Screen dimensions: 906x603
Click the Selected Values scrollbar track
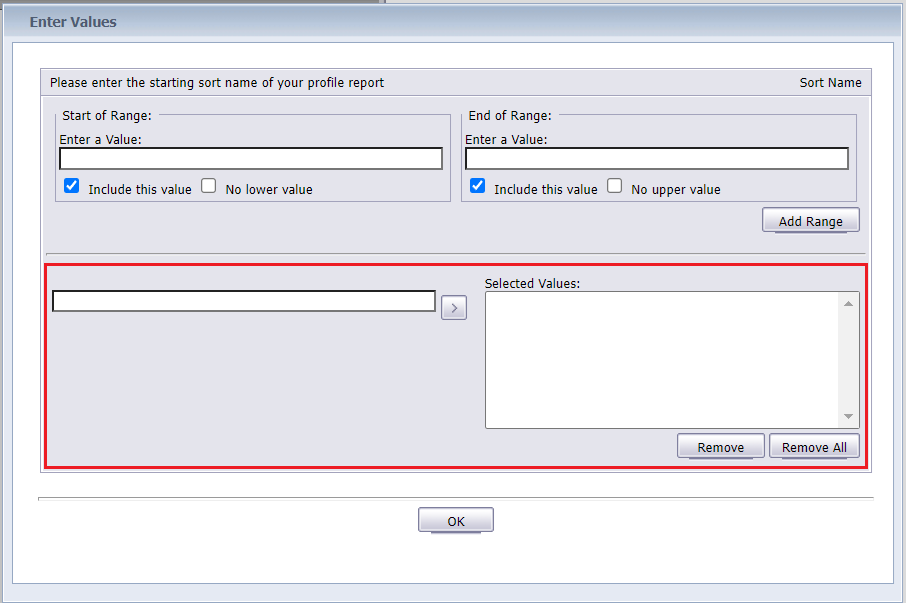coord(848,360)
